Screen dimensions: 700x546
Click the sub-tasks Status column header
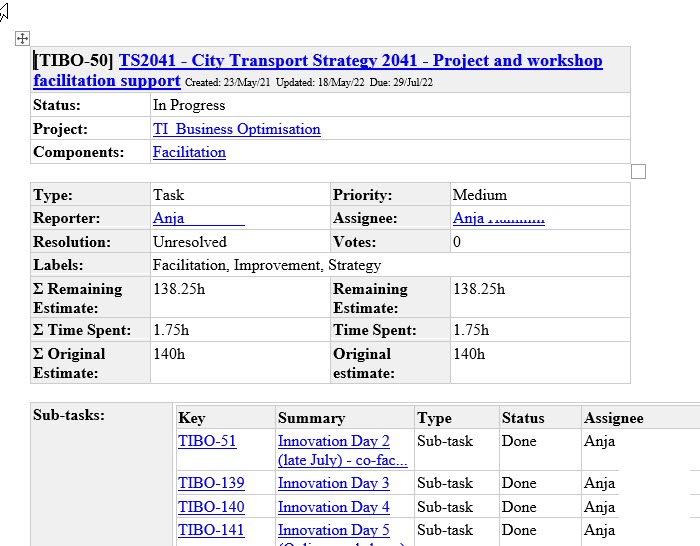(x=523, y=418)
